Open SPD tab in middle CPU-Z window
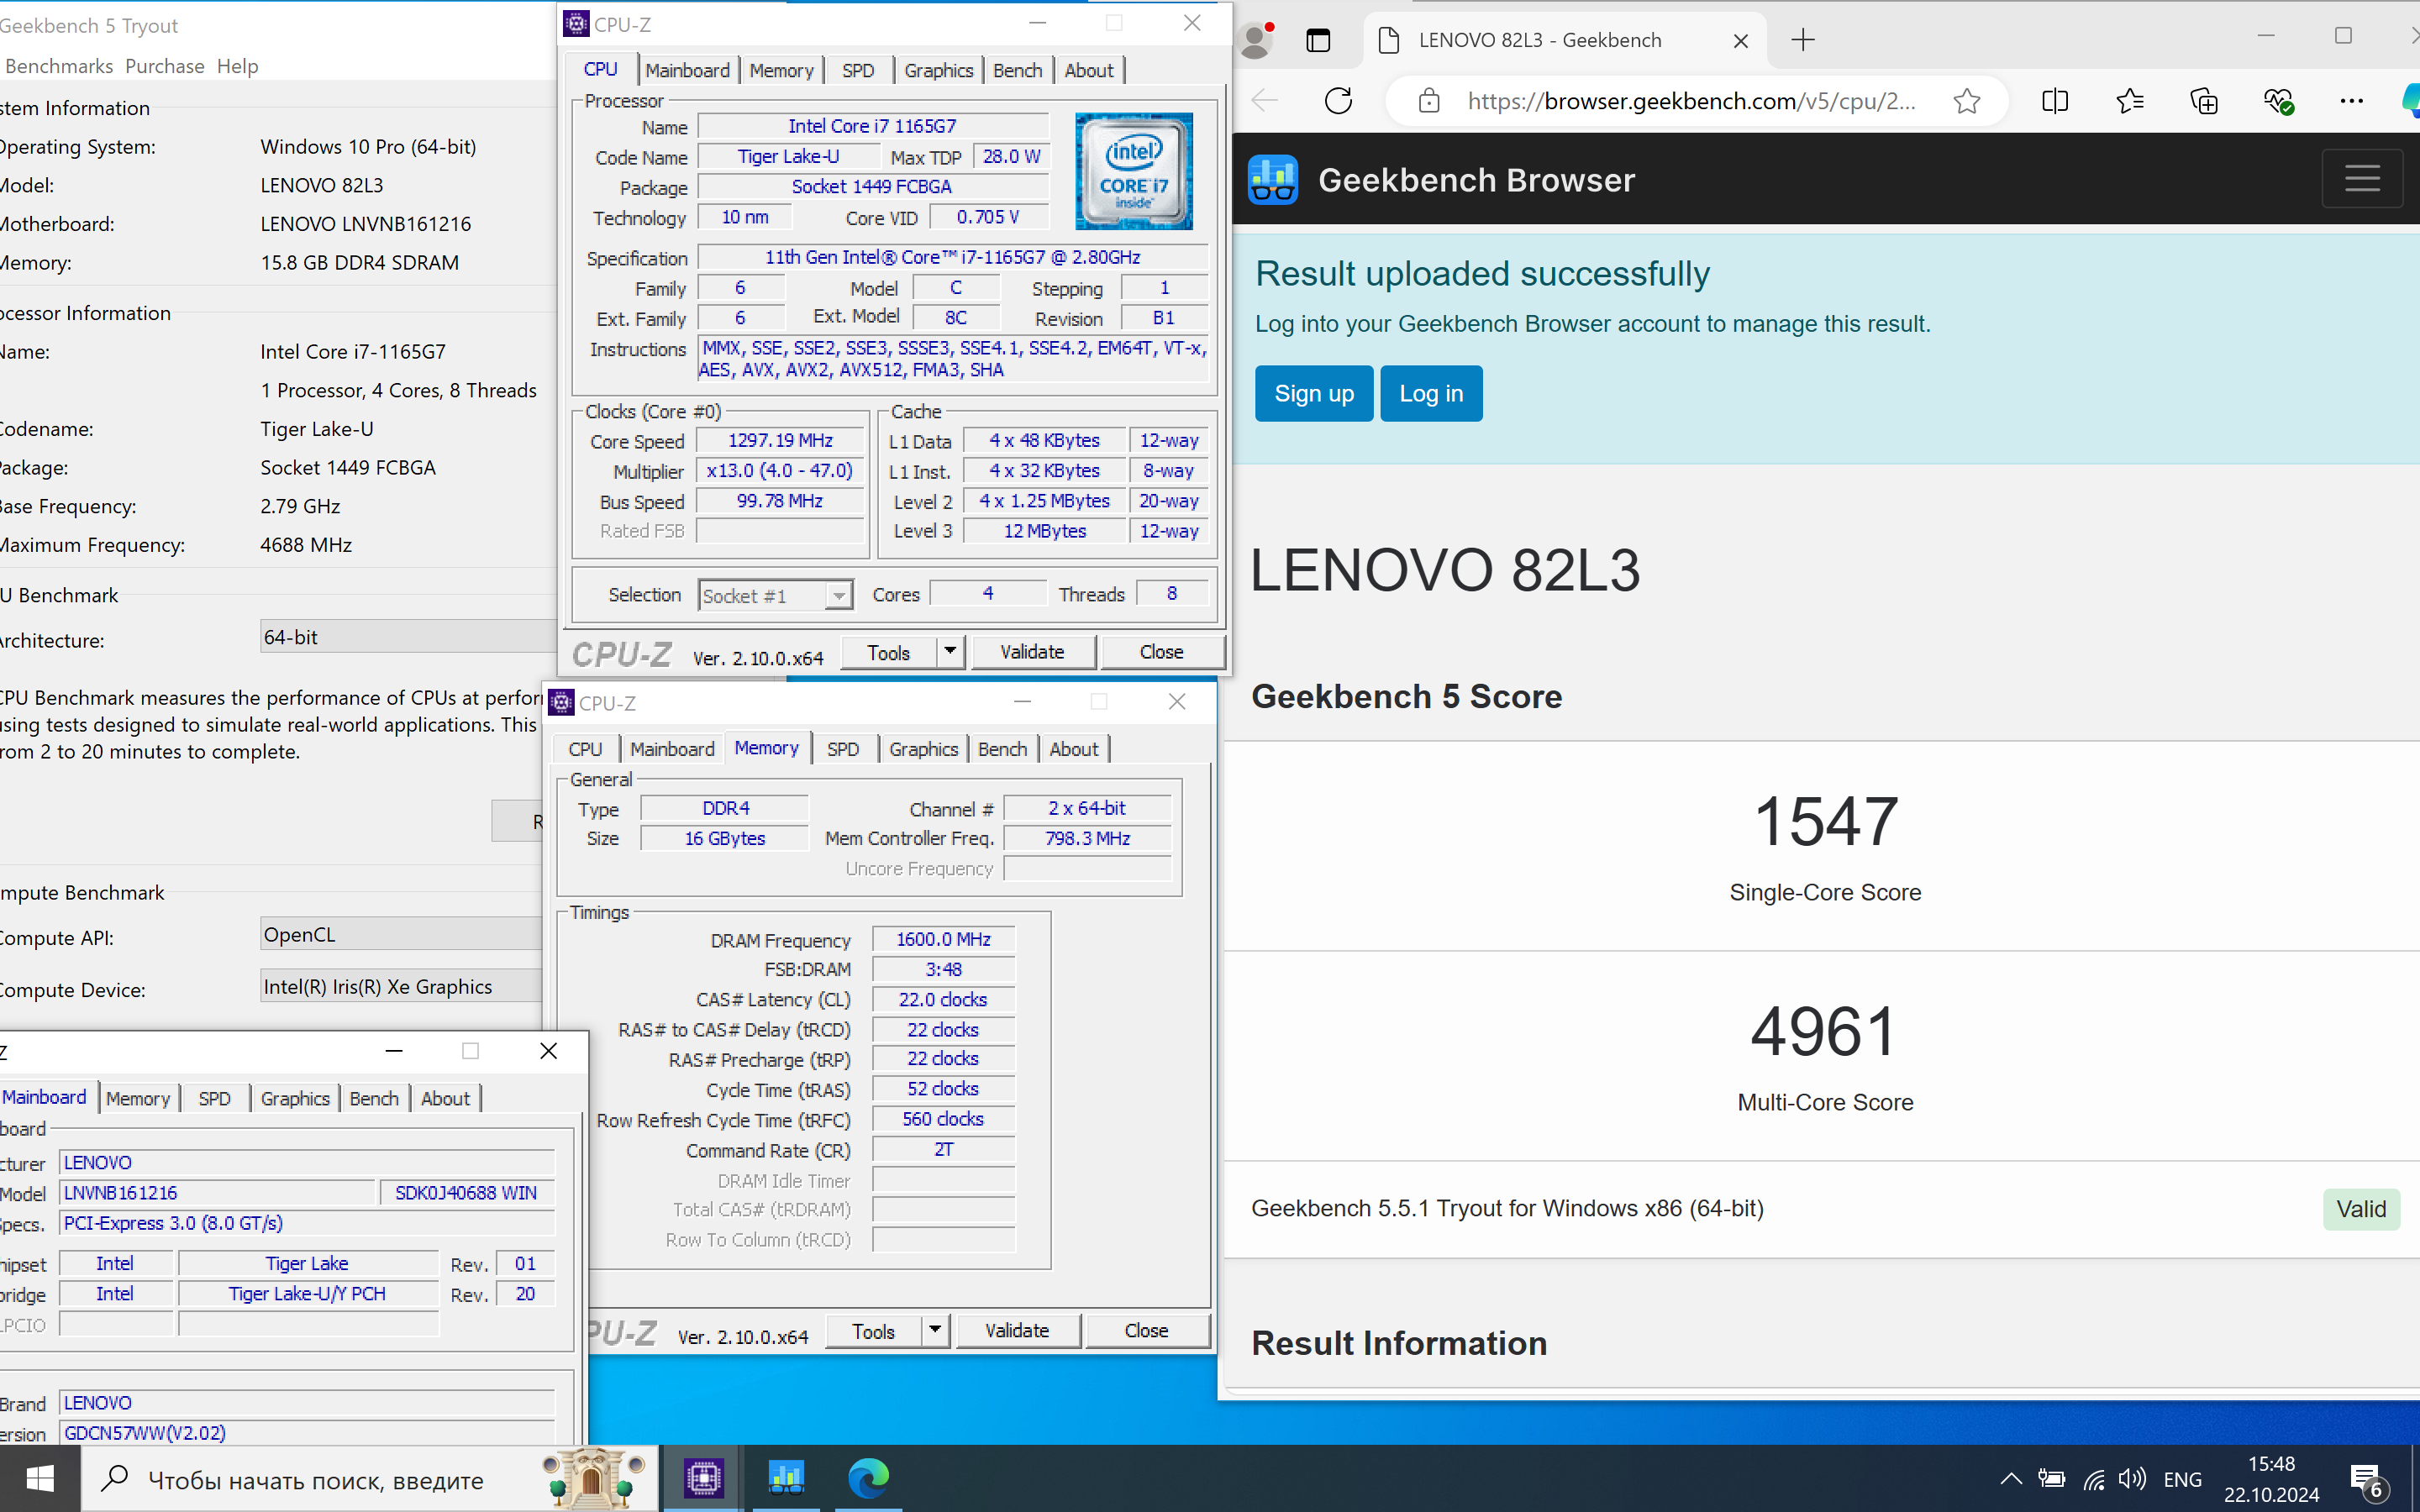The height and width of the screenshot is (1512, 2420). (843, 749)
